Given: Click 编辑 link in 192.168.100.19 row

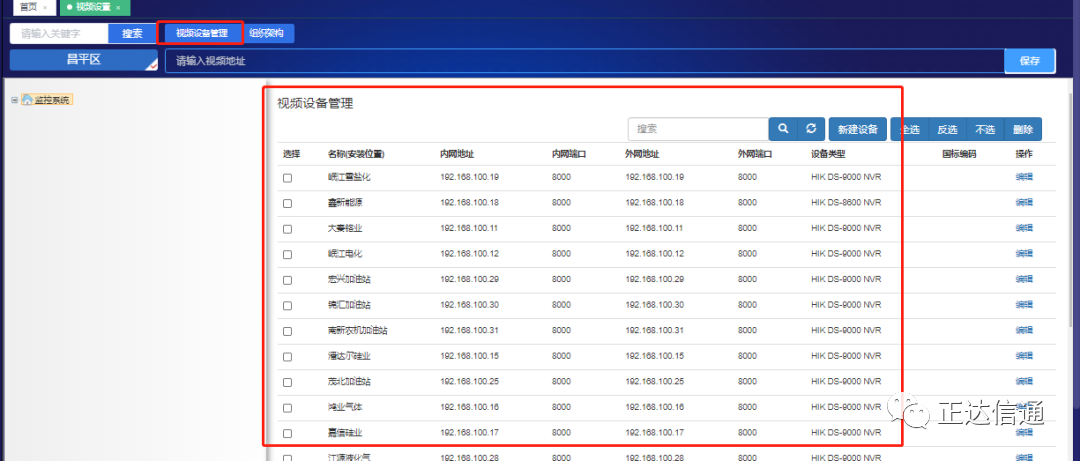Looking at the screenshot, I should tap(1024, 177).
